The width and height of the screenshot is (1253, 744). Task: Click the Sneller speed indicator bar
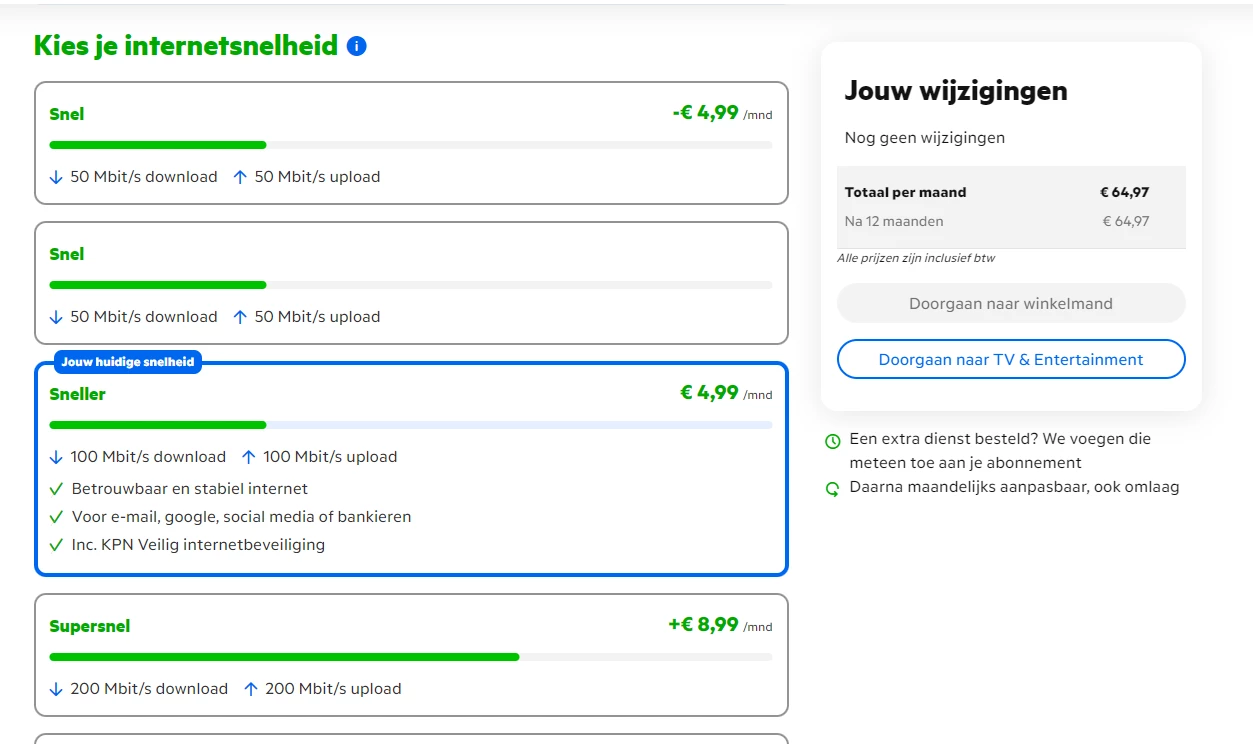411,425
